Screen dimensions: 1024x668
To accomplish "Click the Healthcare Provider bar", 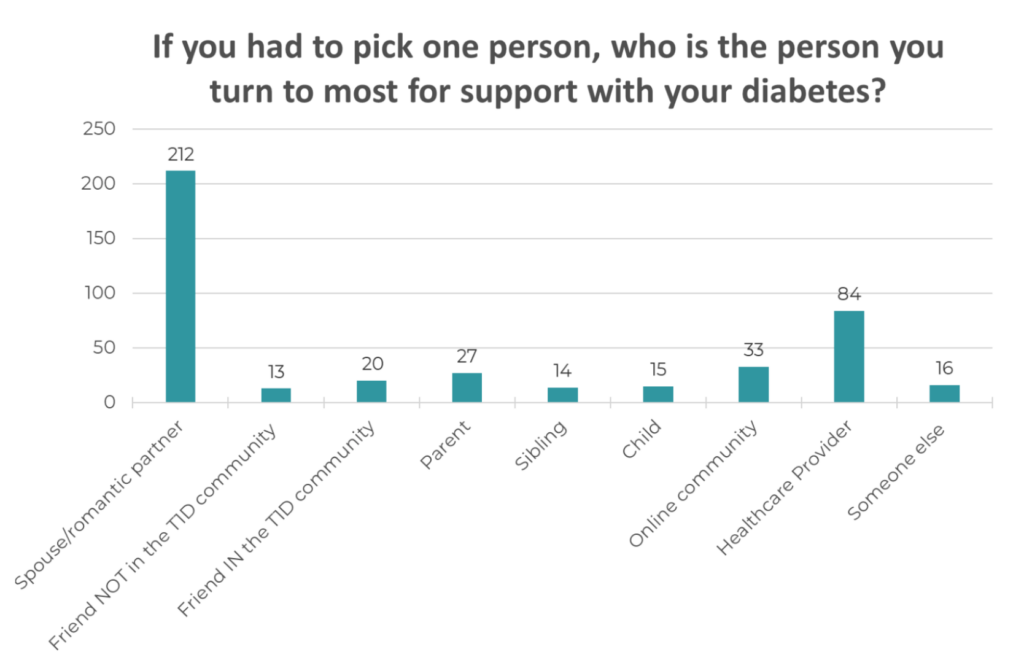I will (x=848, y=357).
